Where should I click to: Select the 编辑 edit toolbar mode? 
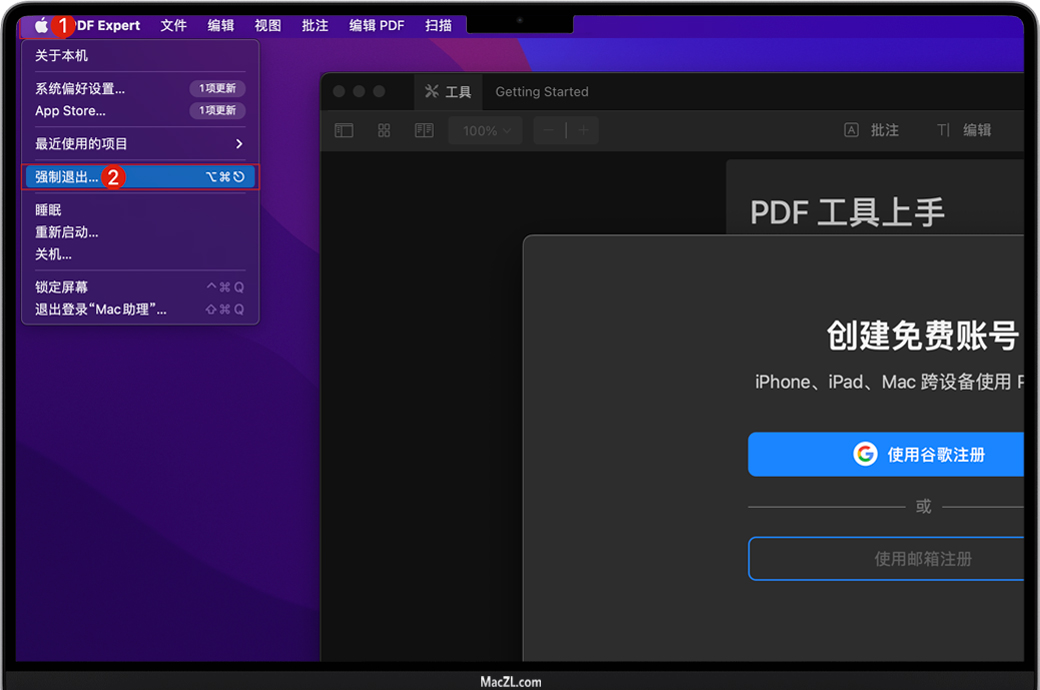(x=964, y=130)
